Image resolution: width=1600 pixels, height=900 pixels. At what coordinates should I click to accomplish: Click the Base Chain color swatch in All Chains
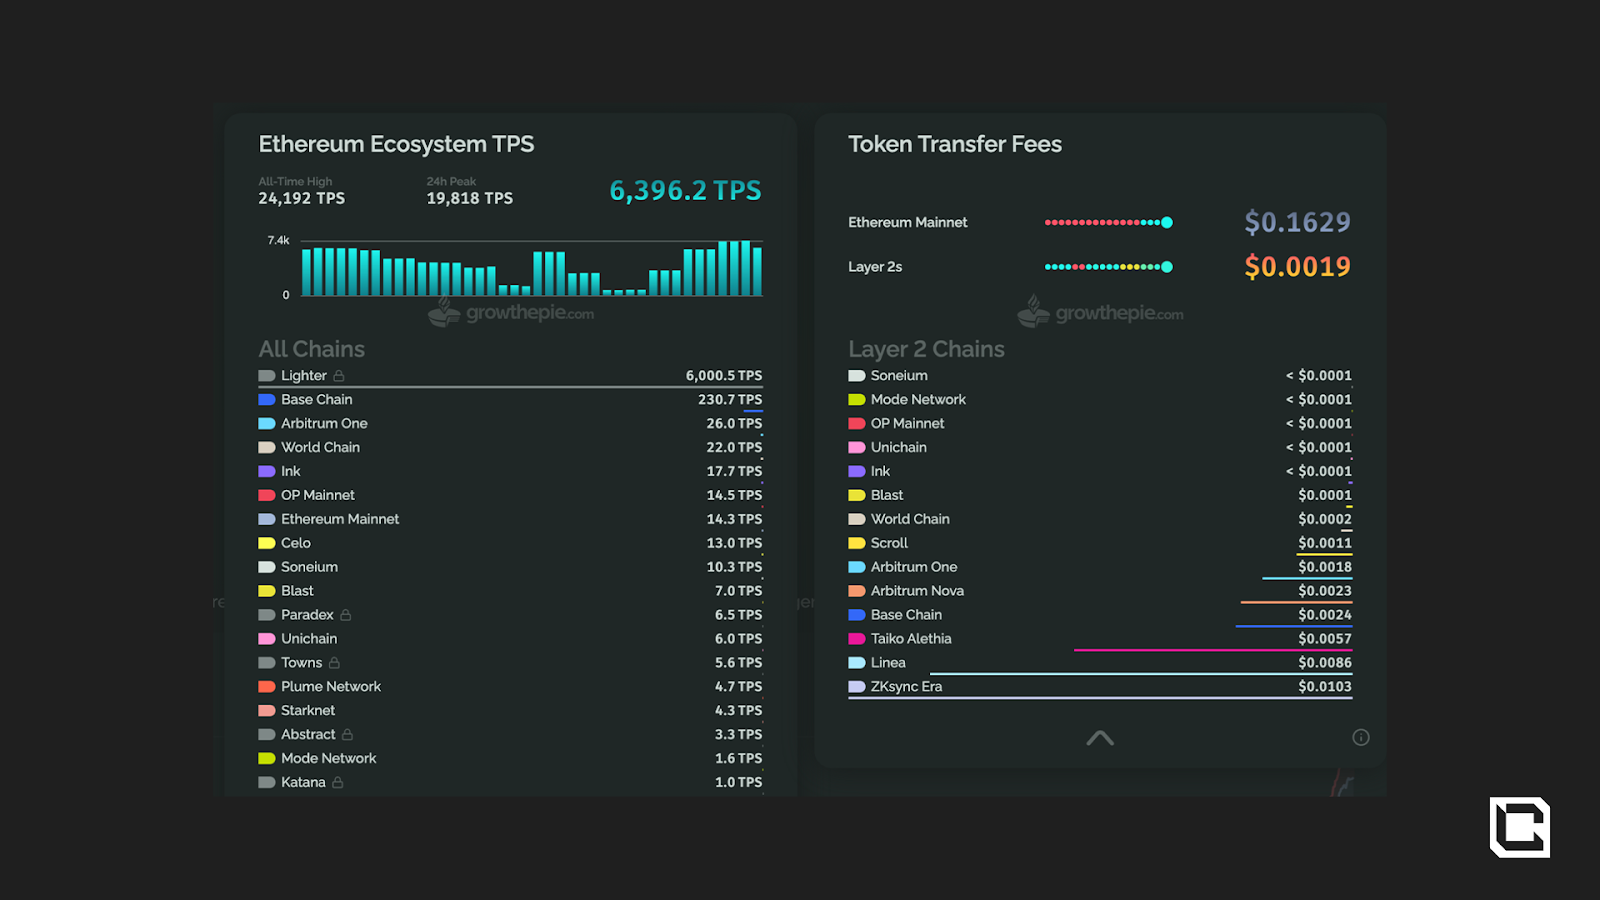(x=267, y=400)
